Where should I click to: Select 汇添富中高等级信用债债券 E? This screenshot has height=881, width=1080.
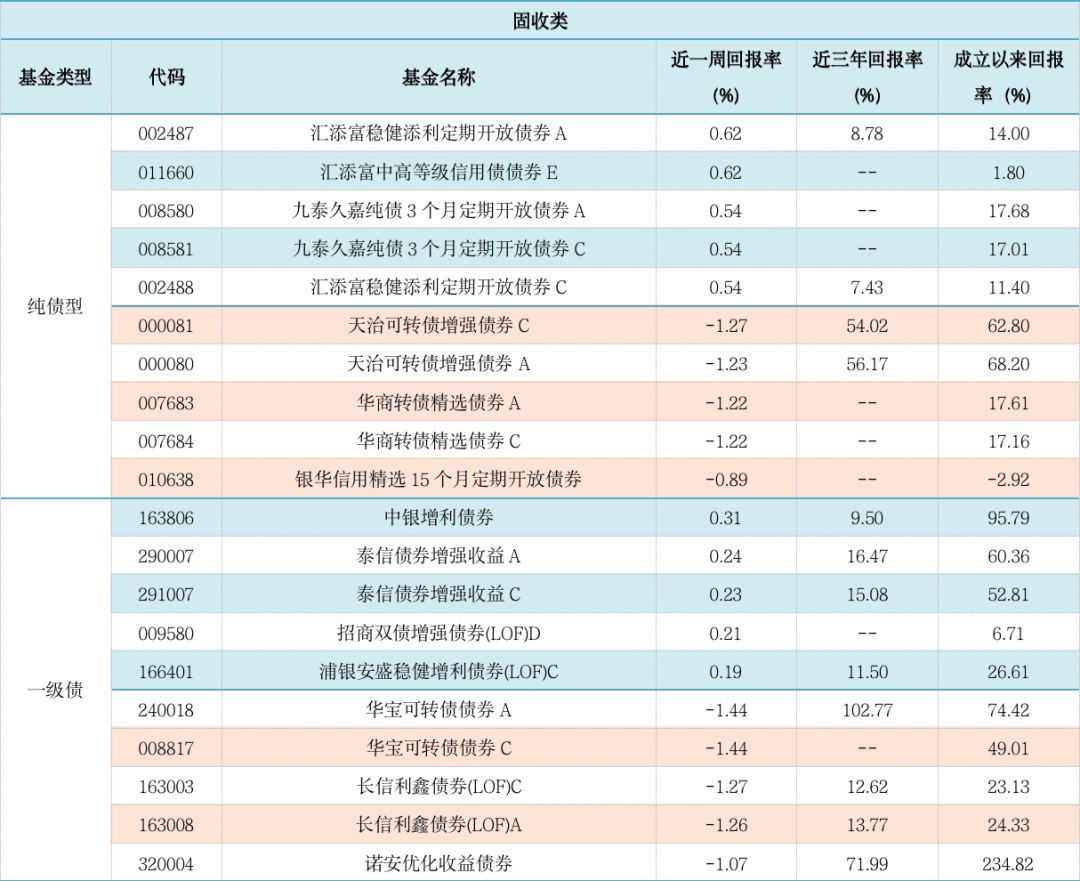click(439, 172)
